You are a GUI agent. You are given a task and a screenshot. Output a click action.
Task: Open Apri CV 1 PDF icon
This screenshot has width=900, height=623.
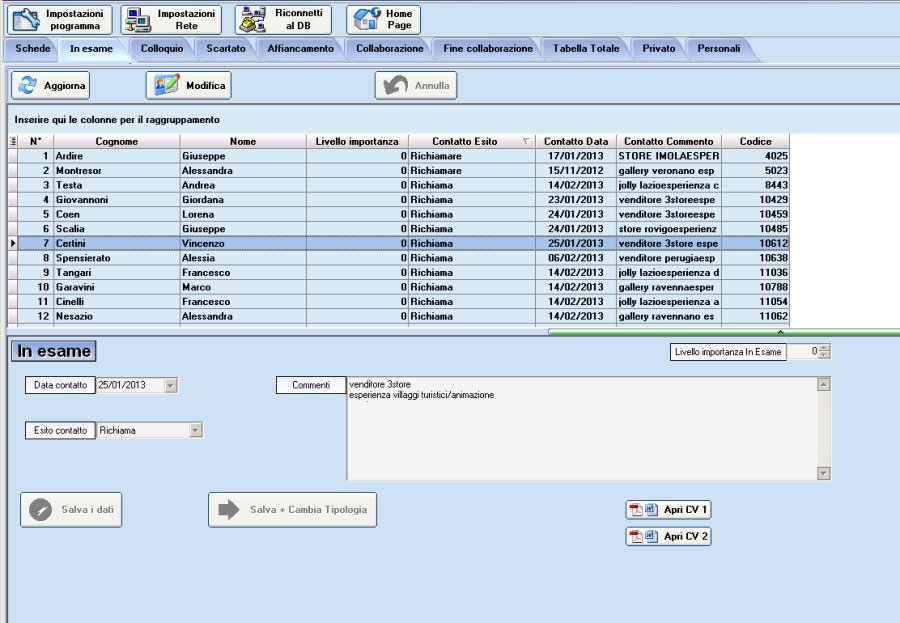[x=636, y=509]
